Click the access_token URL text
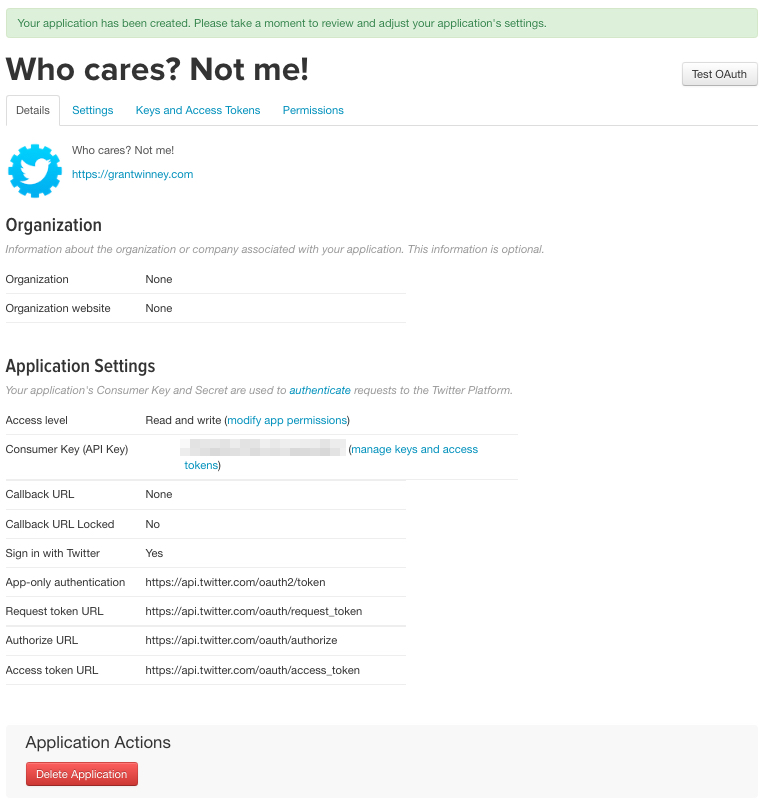The height and width of the screenshot is (808, 766). coord(253,670)
